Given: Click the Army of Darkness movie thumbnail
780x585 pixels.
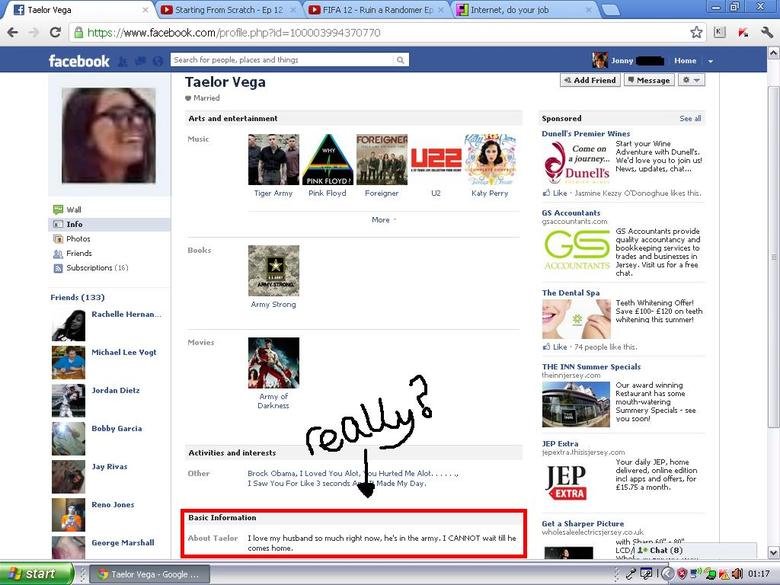Looking at the screenshot, I should (x=274, y=363).
